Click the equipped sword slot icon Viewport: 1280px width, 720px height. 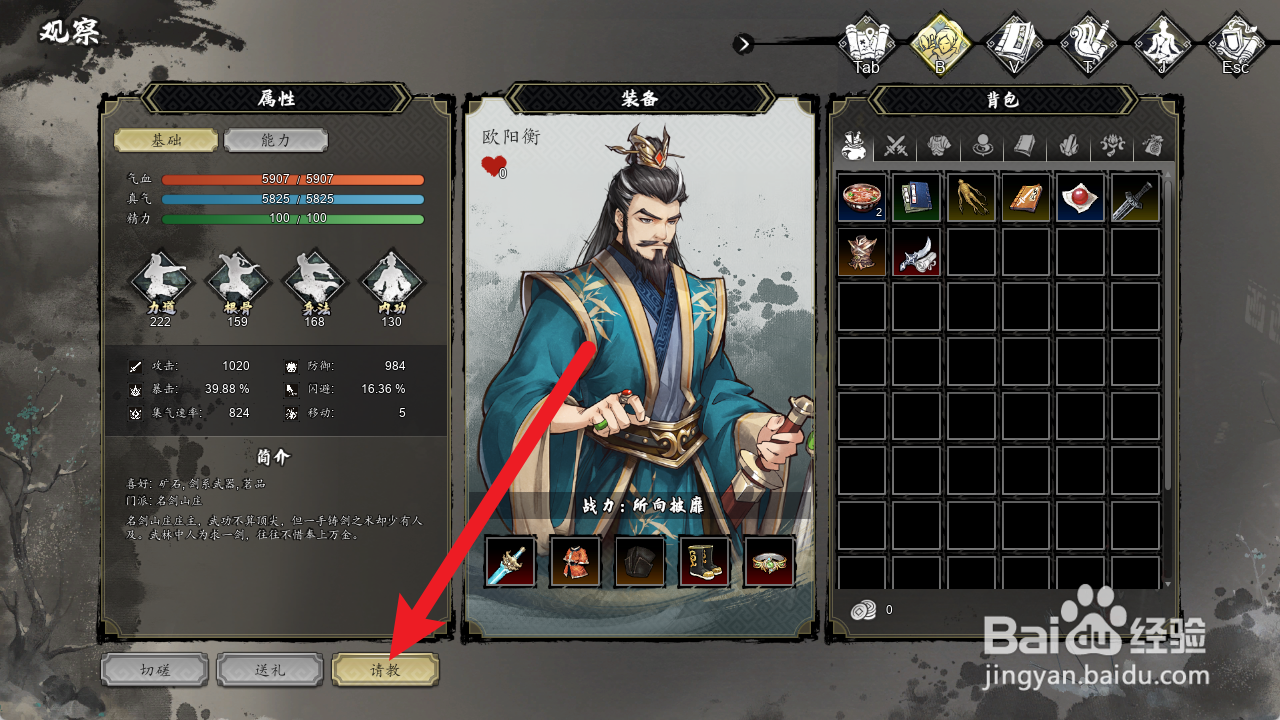[510, 561]
